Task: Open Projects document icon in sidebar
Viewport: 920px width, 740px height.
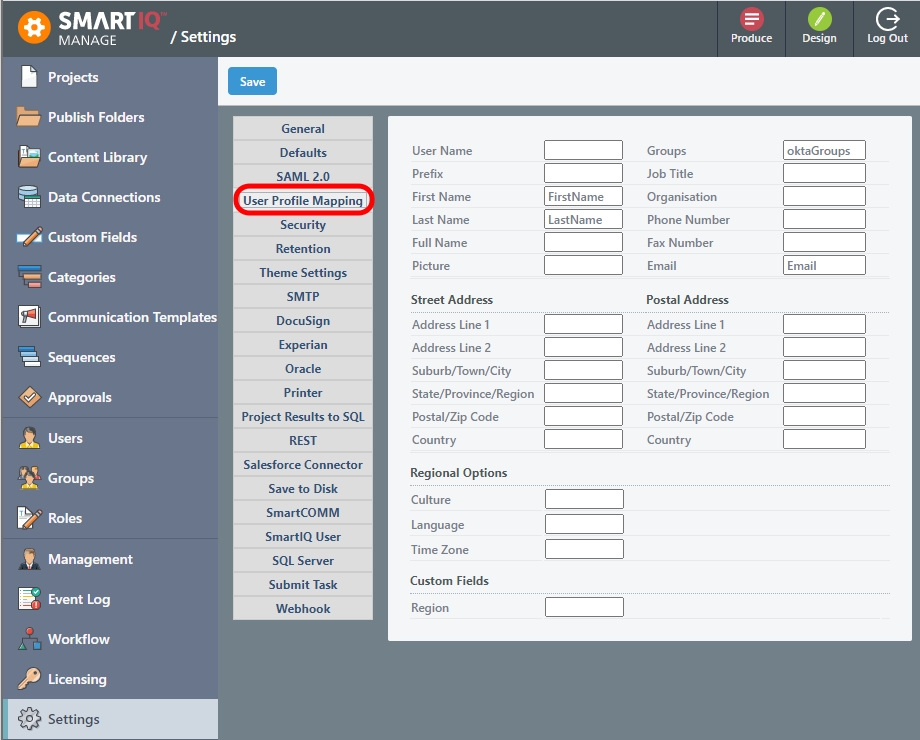Action: 29,77
